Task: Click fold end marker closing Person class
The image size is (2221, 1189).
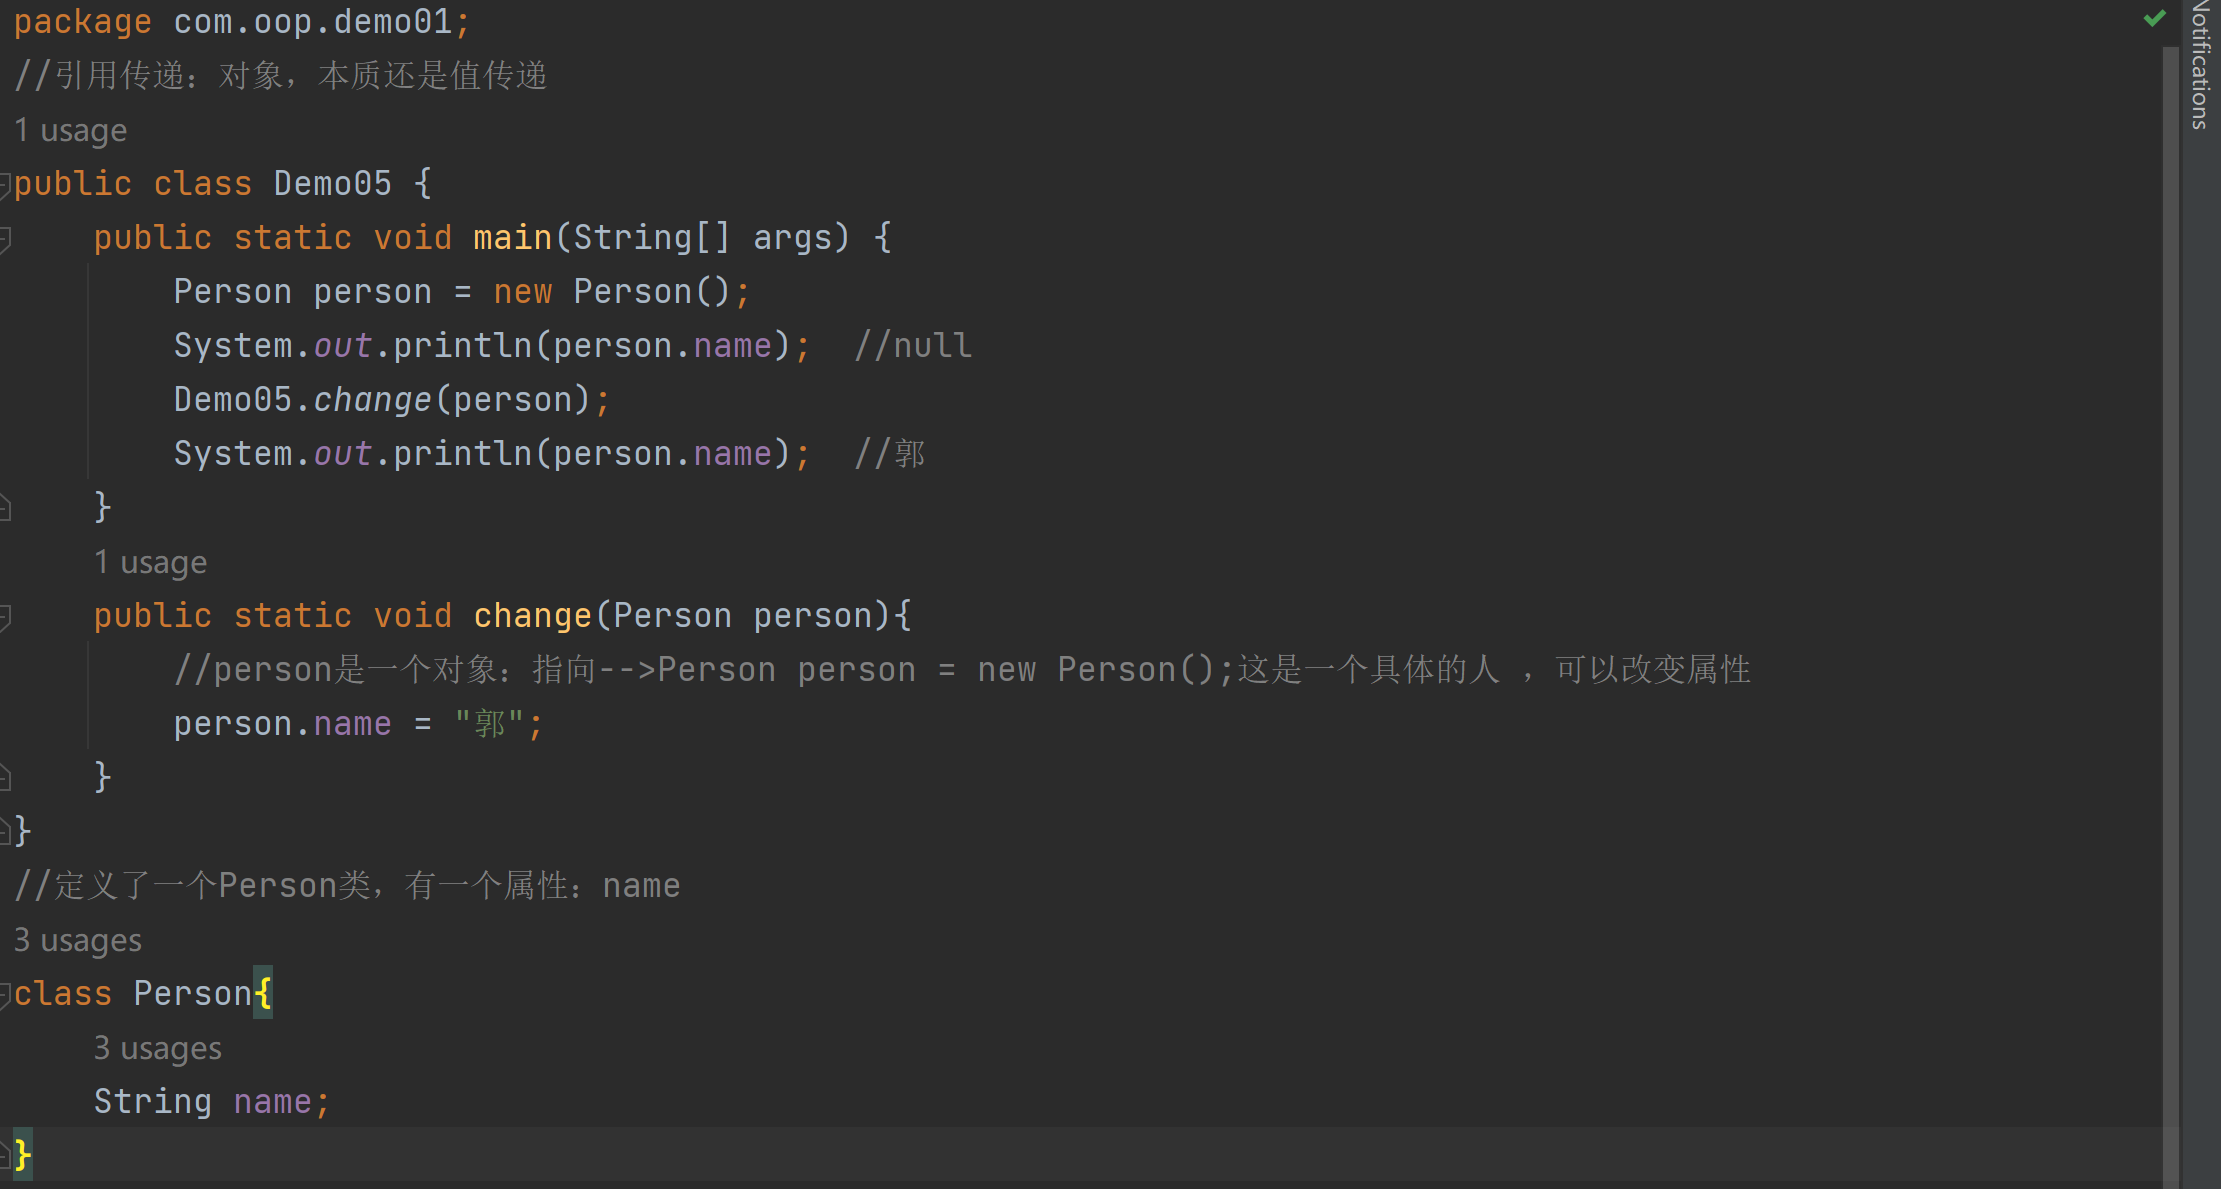Action: coord(5,1156)
